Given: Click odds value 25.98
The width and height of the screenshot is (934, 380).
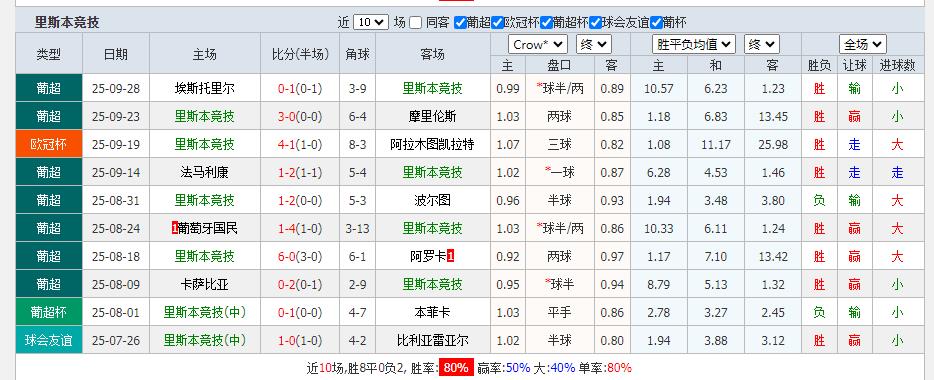Looking at the screenshot, I should point(773,145).
